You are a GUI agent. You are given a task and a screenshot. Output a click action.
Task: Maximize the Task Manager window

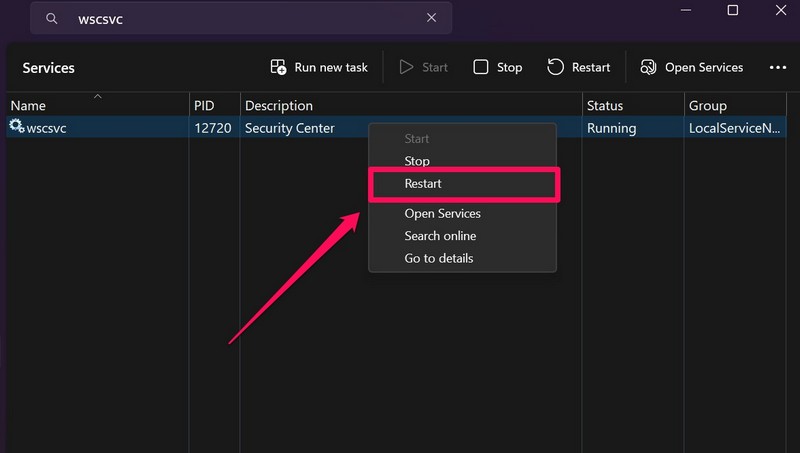click(x=733, y=11)
